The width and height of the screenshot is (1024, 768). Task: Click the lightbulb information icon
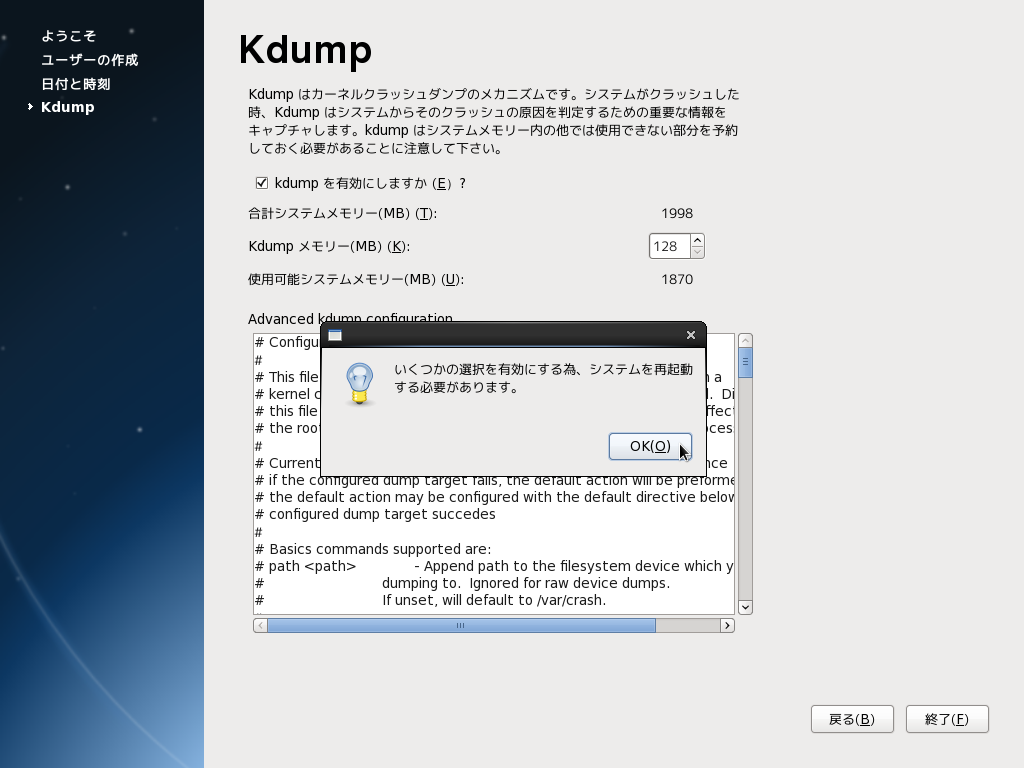coord(359,384)
